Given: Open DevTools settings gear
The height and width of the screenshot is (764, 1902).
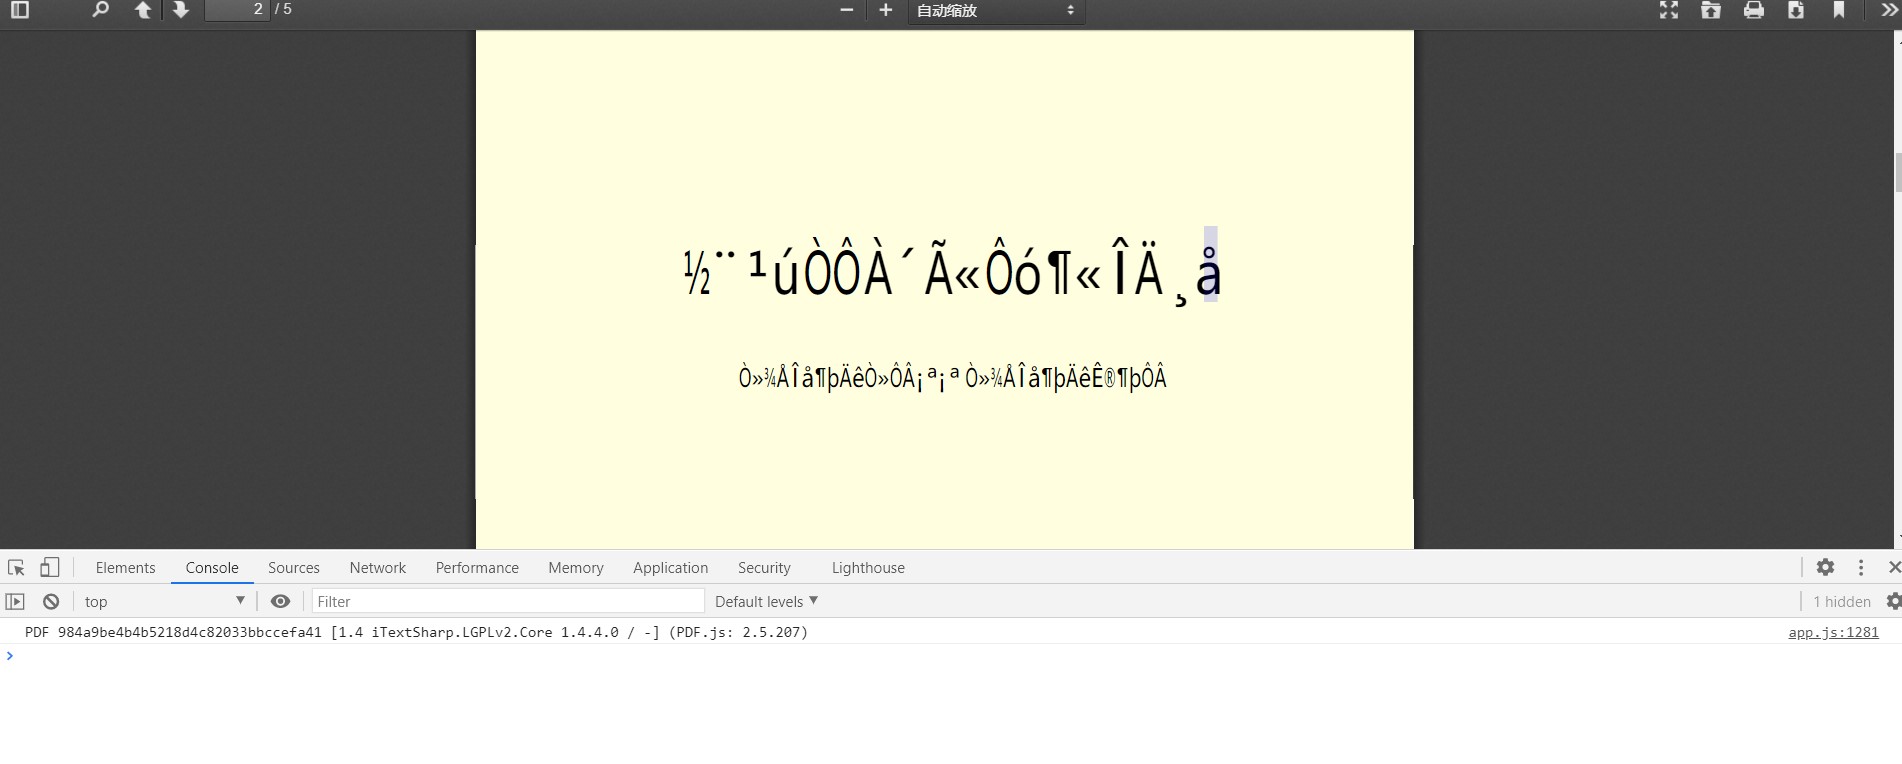Looking at the screenshot, I should click(x=1825, y=567).
